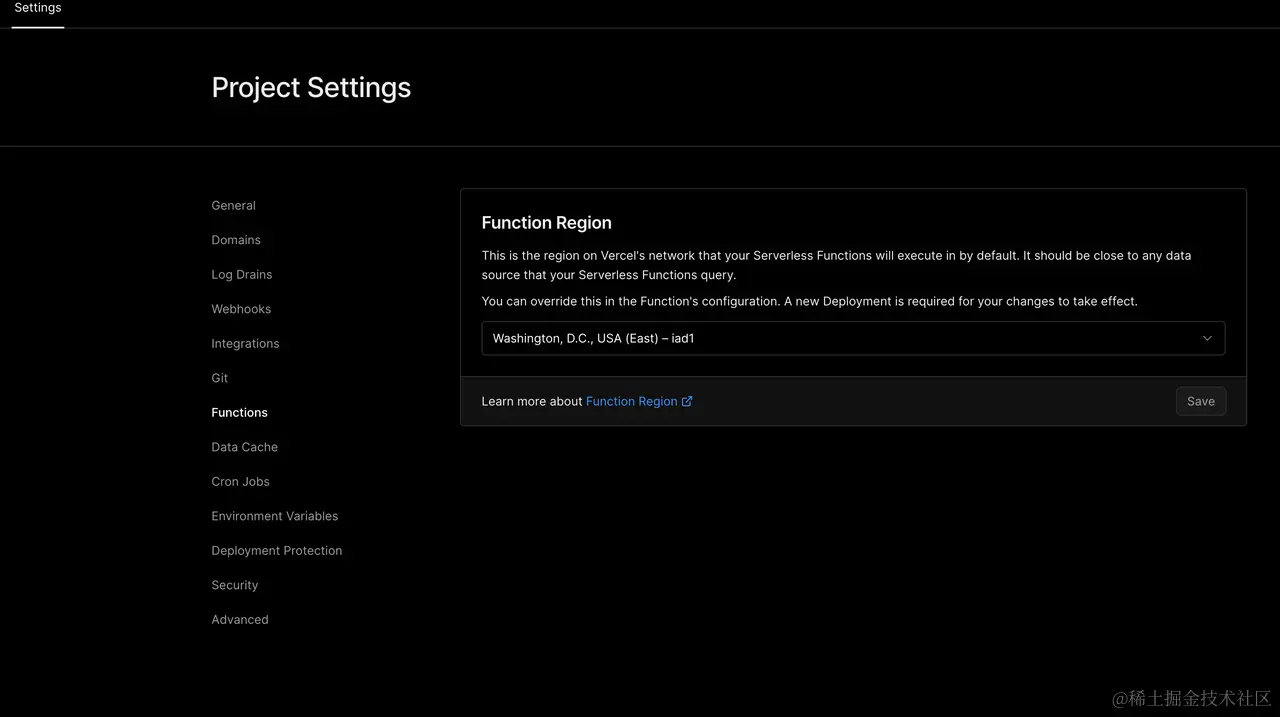Navigate to the Webhooks section
Screen dimensions: 1280x717
[241, 309]
